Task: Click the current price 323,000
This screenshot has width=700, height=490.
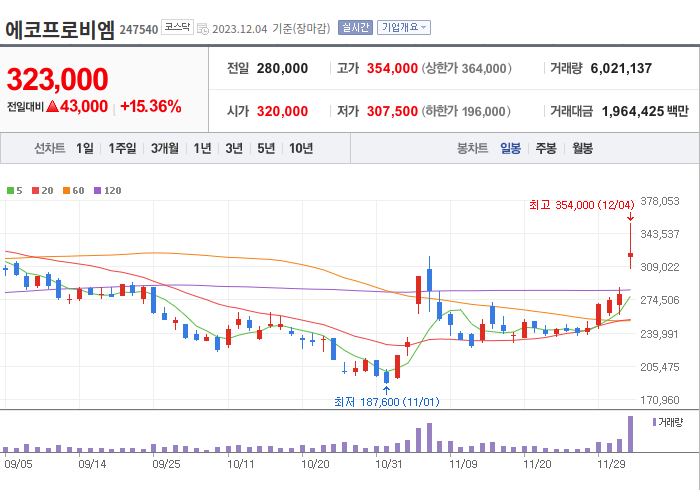Action: point(58,79)
